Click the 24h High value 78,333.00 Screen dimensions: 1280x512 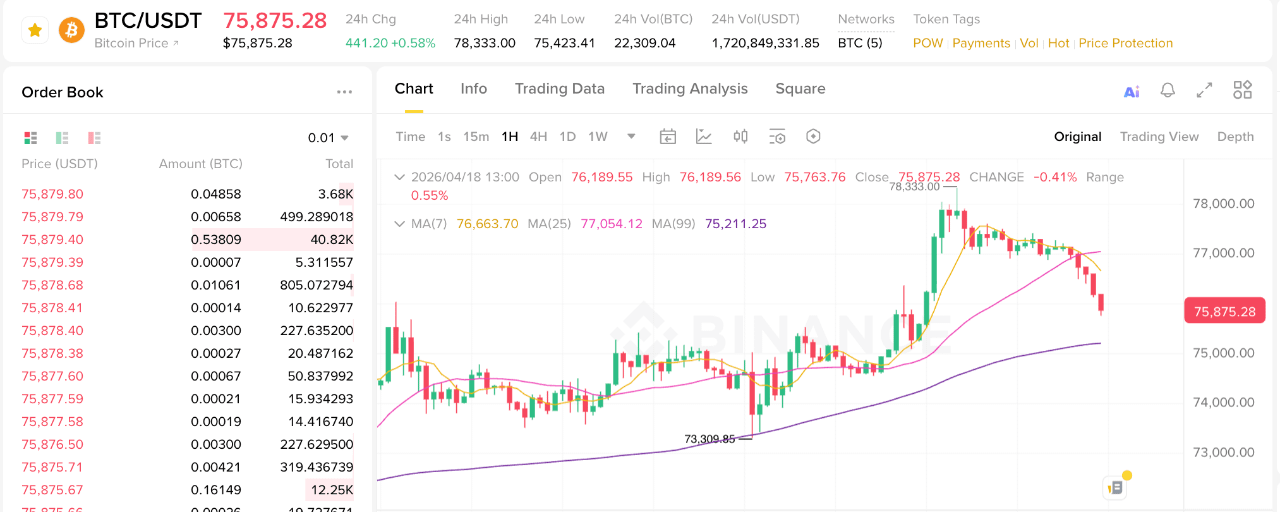pos(485,43)
